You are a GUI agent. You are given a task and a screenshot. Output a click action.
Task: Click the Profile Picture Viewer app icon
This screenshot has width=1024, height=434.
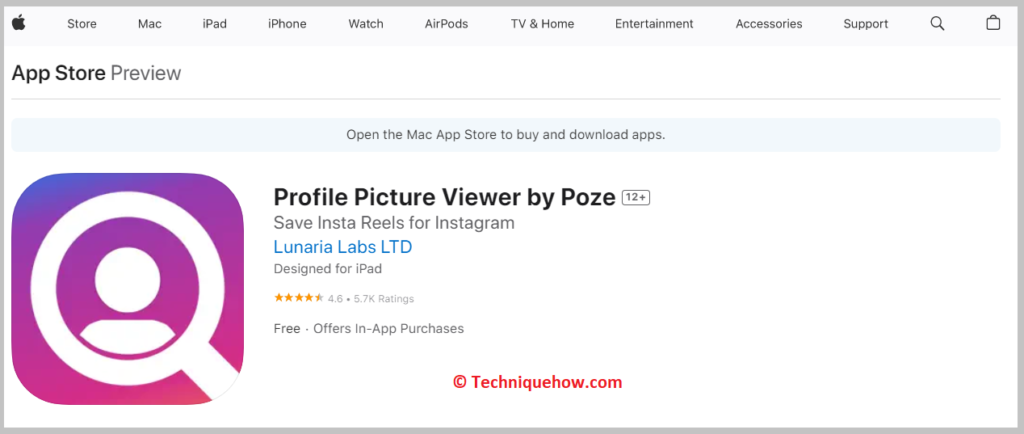pos(127,288)
